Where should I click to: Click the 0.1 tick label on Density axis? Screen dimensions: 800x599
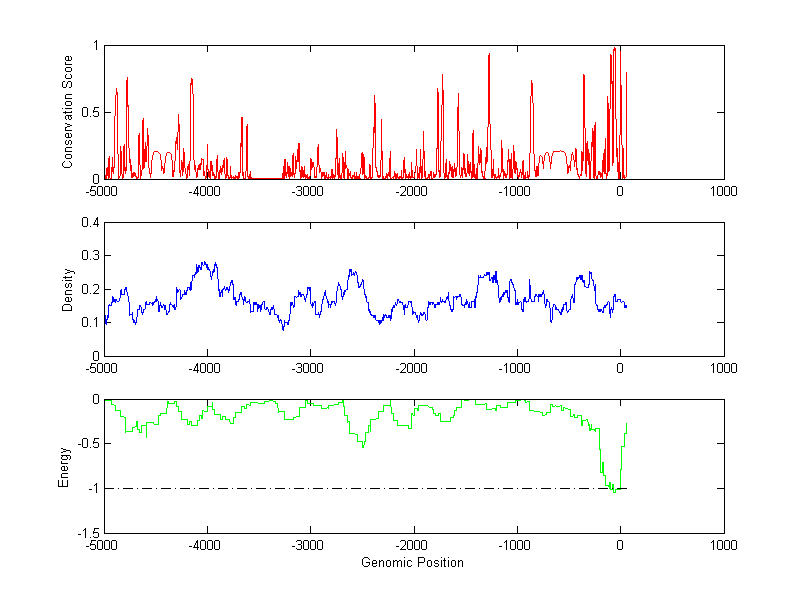[x=89, y=322]
